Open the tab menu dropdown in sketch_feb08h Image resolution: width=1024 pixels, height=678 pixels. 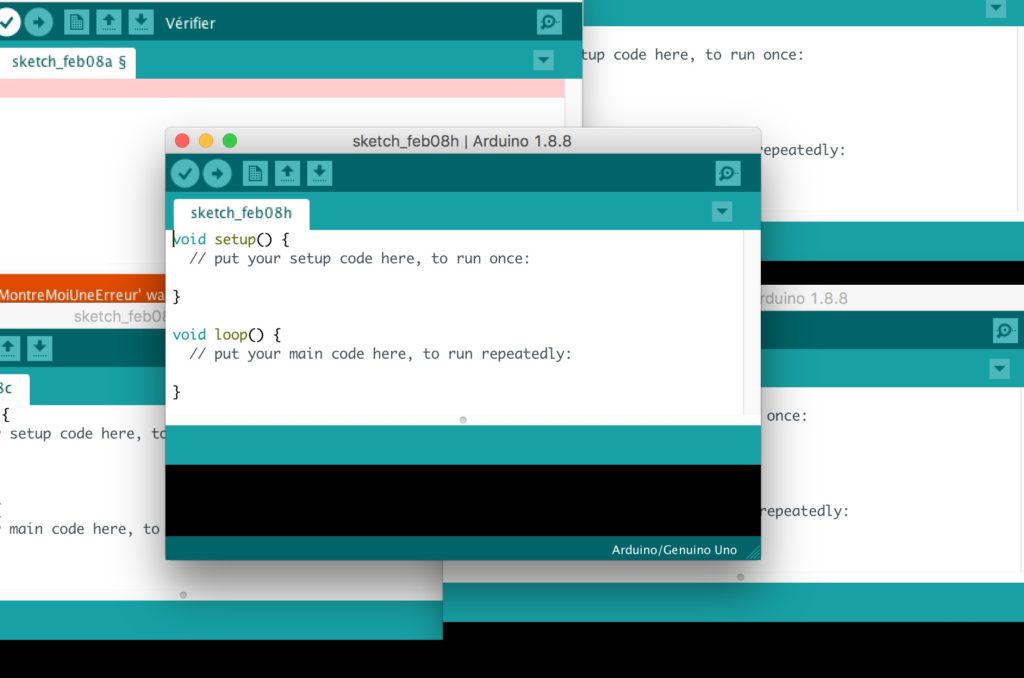721,211
